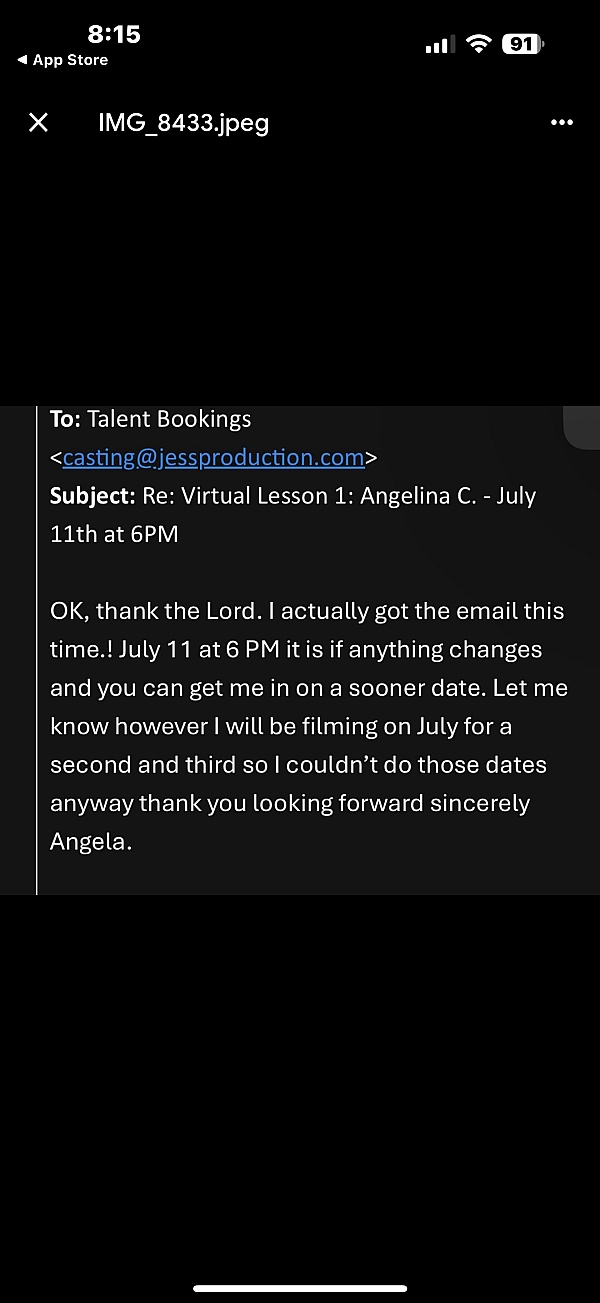Tap the gray rounded handle at image's right edge
The image size is (600, 1303).
click(582, 428)
